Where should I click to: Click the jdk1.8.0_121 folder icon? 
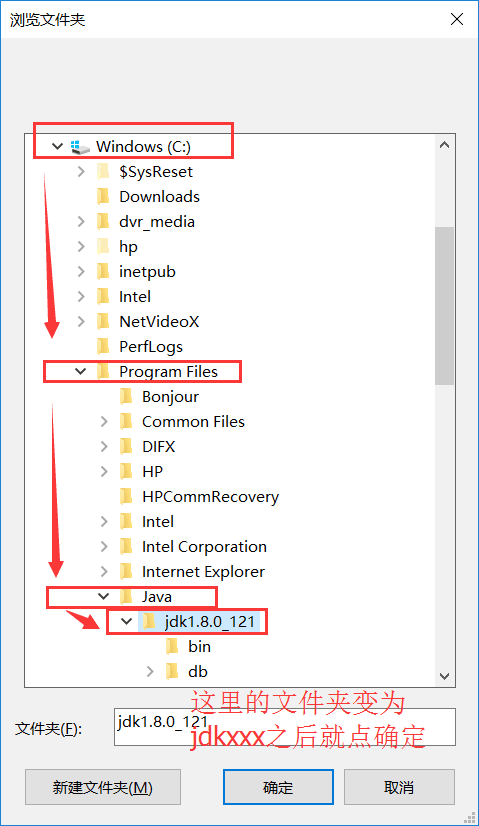click(149, 622)
